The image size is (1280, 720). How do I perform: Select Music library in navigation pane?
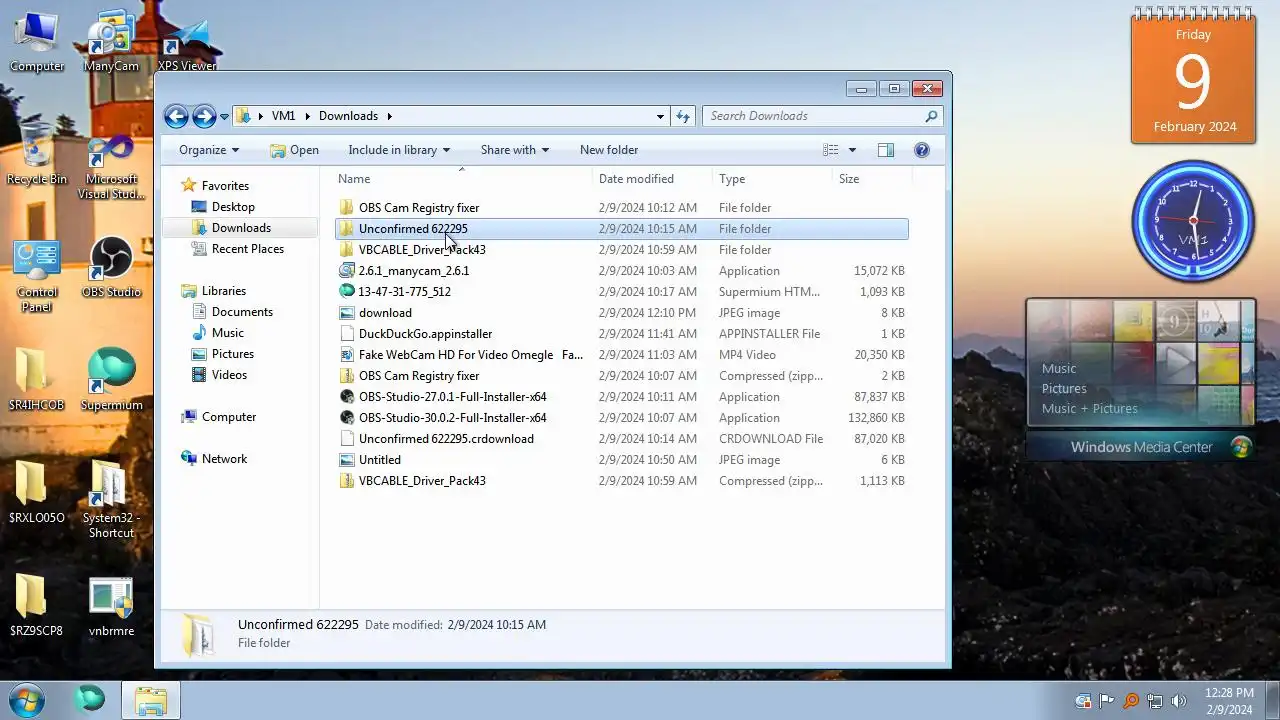tap(227, 333)
